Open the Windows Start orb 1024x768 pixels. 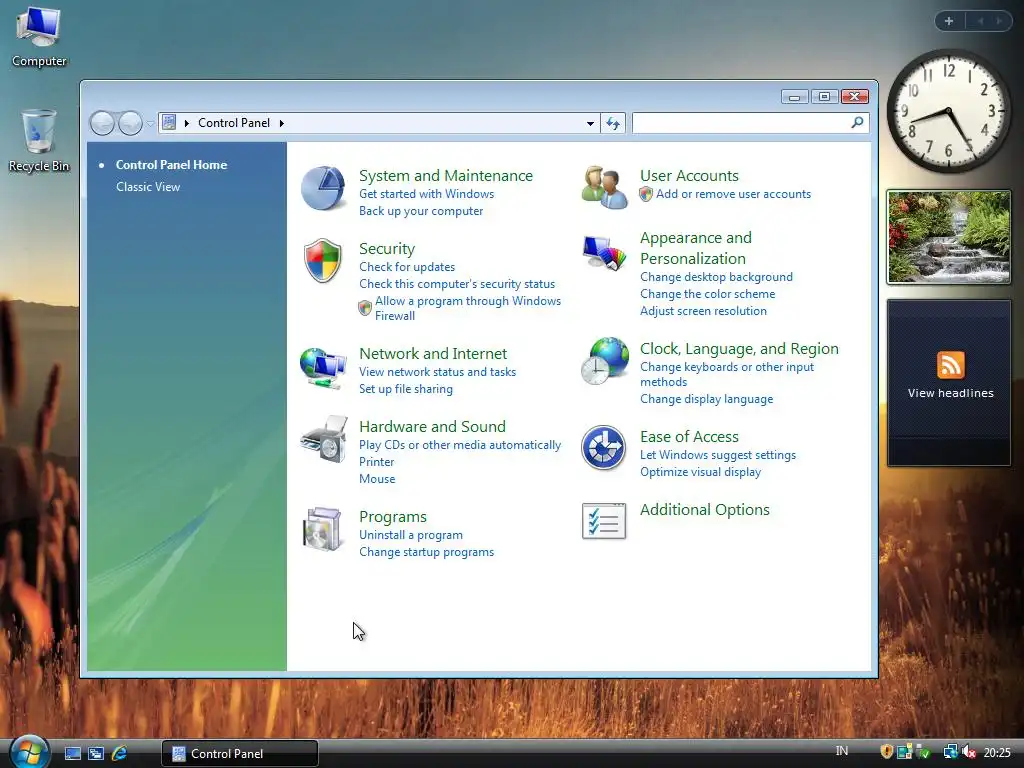coord(29,752)
